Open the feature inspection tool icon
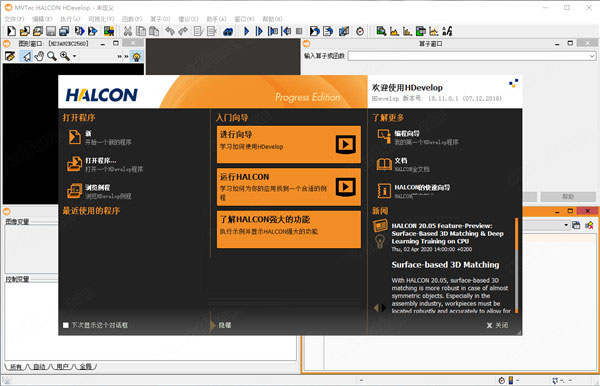The width and height of the screenshot is (600, 386). [x=421, y=31]
